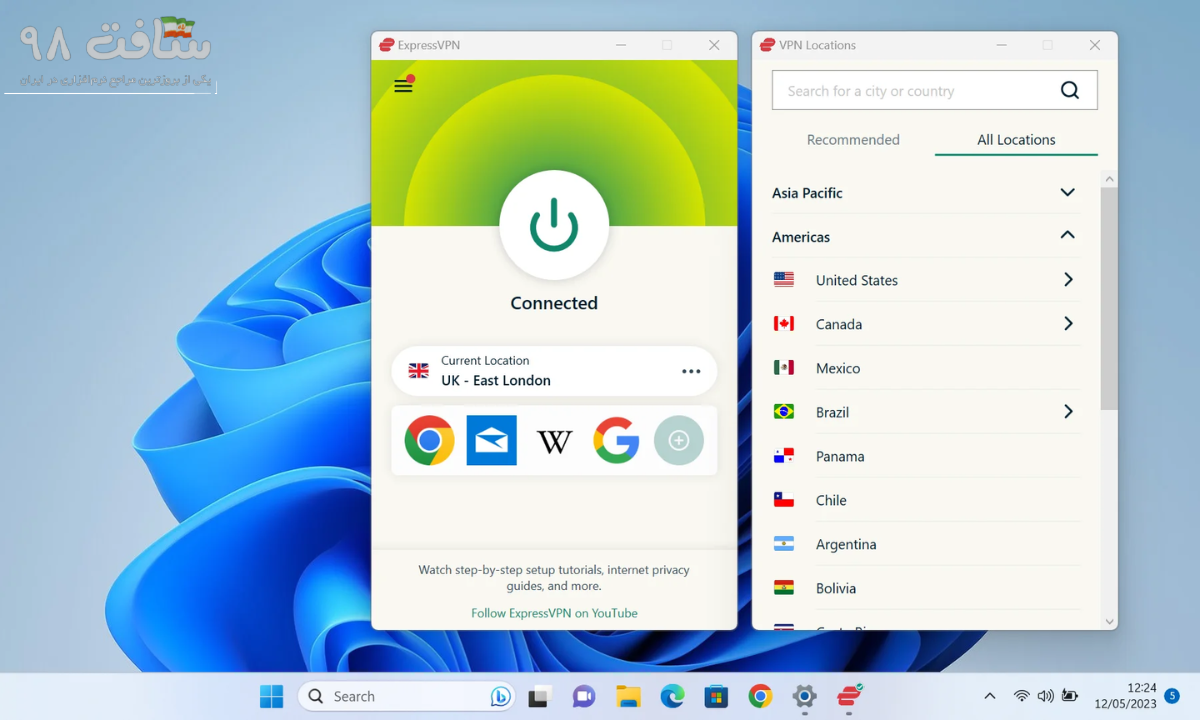This screenshot has height=720, width=1200.
Task: Open the volume tray icon
Action: click(x=1046, y=696)
